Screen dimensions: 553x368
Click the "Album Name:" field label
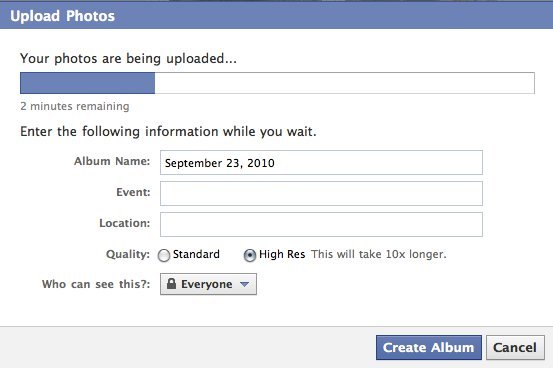pyautogui.click(x=112, y=161)
